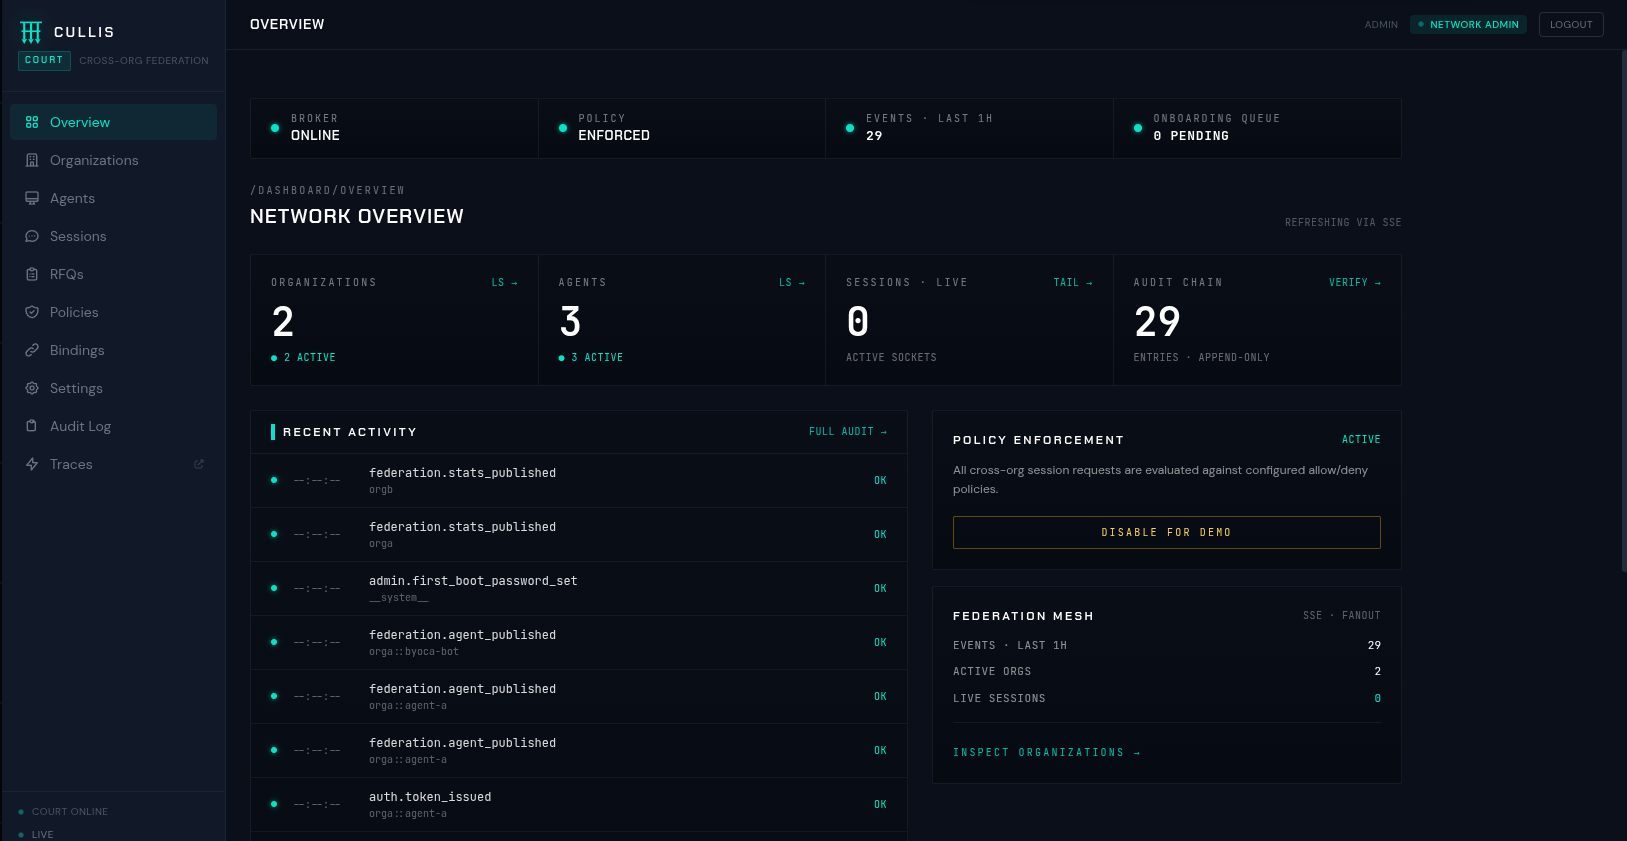Open Settings from the sidebar
The width and height of the screenshot is (1627, 841).
pos(113,388)
